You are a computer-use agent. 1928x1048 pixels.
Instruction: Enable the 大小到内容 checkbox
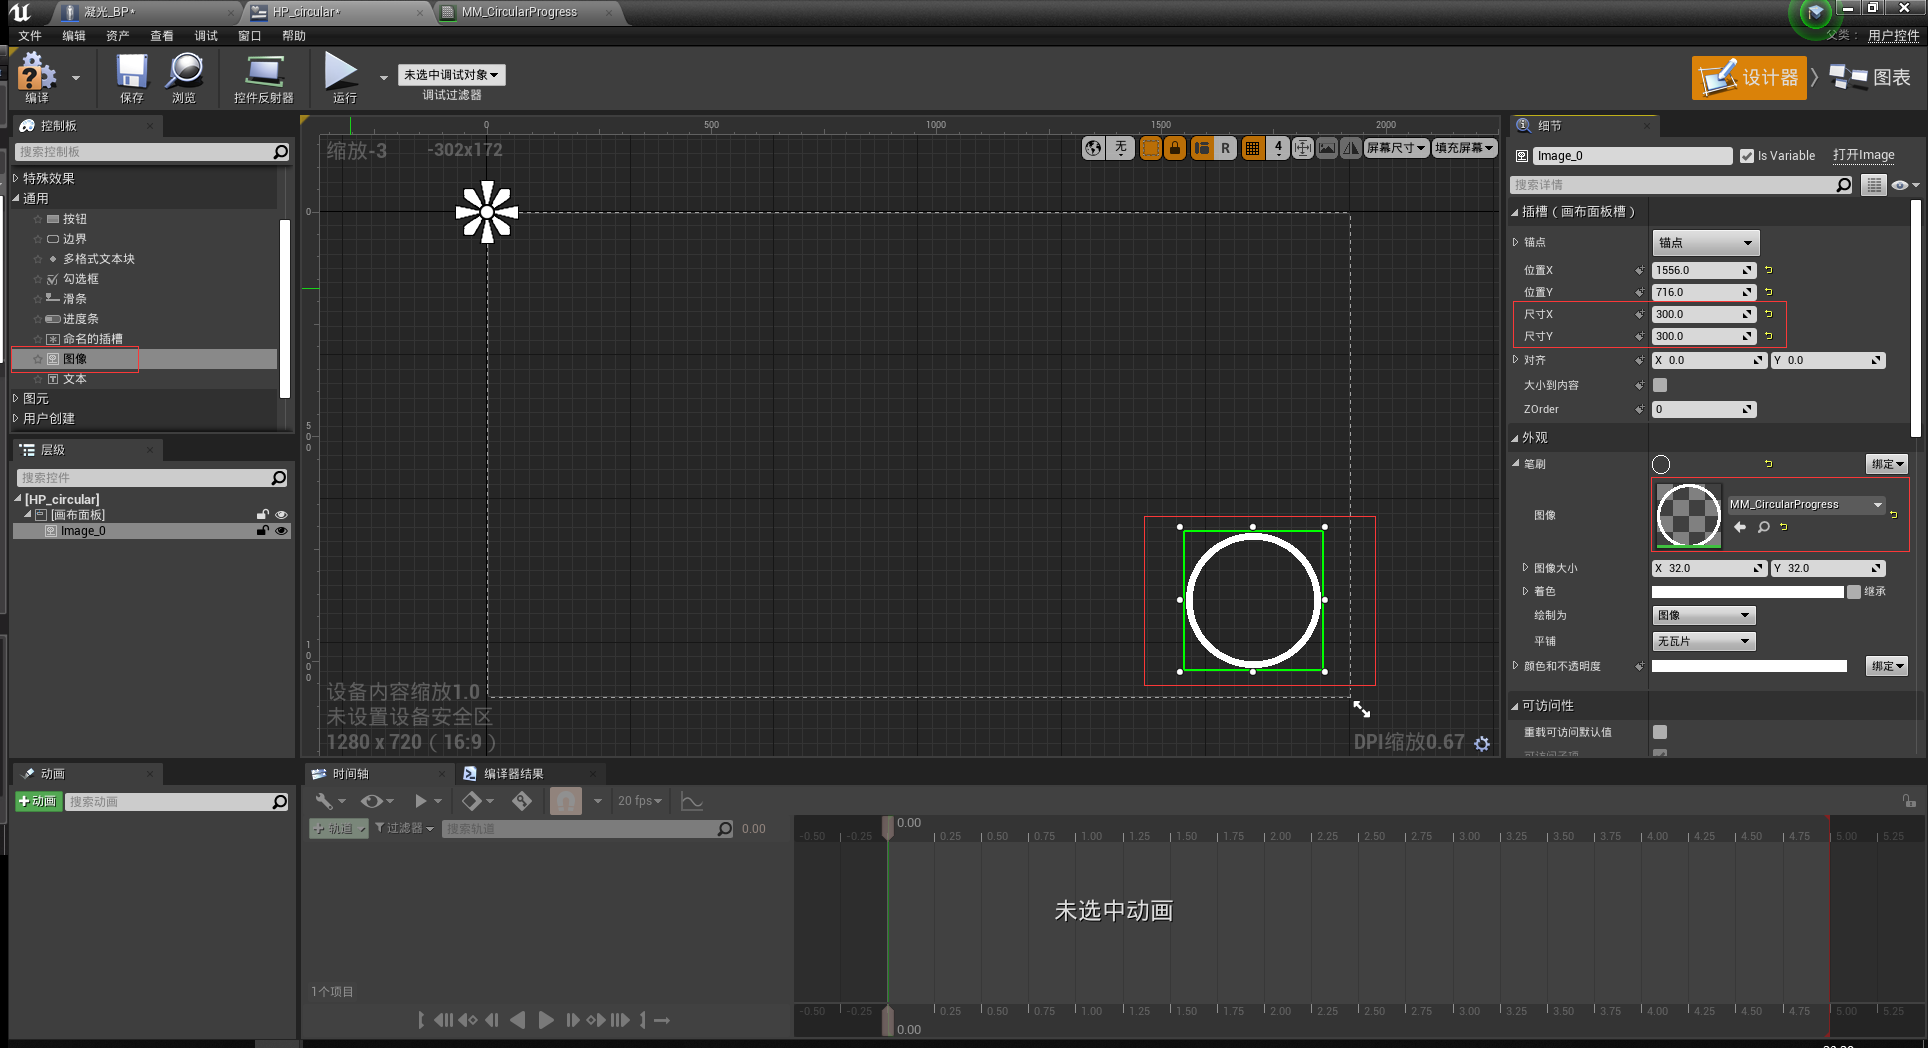pyautogui.click(x=1660, y=385)
